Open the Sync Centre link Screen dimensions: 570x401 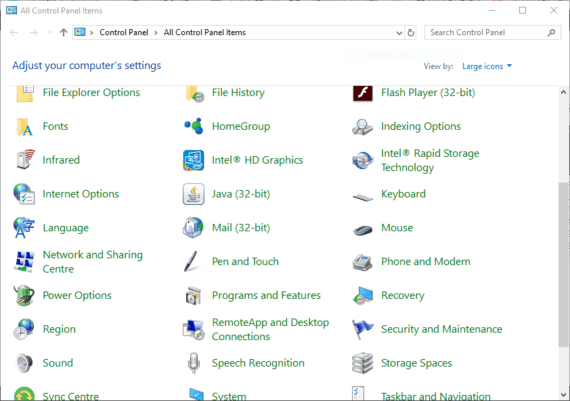pyautogui.click(x=71, y=396)
